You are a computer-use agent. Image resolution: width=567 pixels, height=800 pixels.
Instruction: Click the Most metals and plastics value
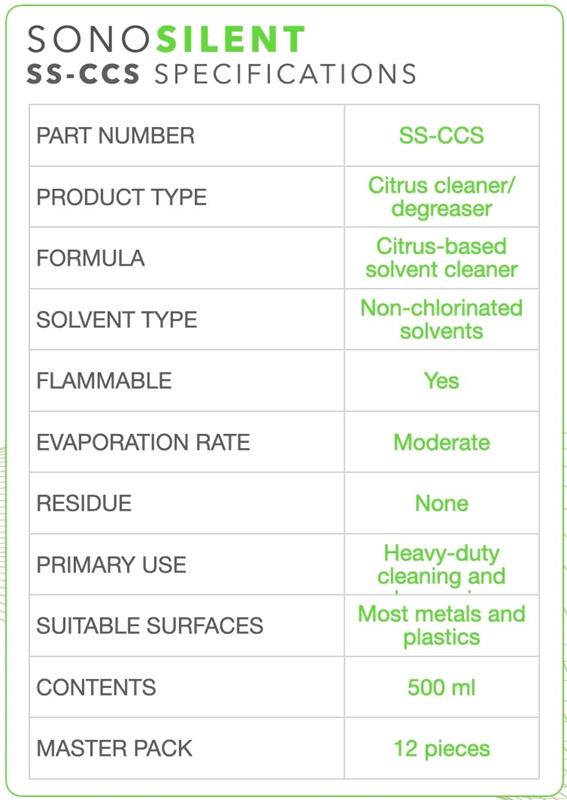point(441,626)
